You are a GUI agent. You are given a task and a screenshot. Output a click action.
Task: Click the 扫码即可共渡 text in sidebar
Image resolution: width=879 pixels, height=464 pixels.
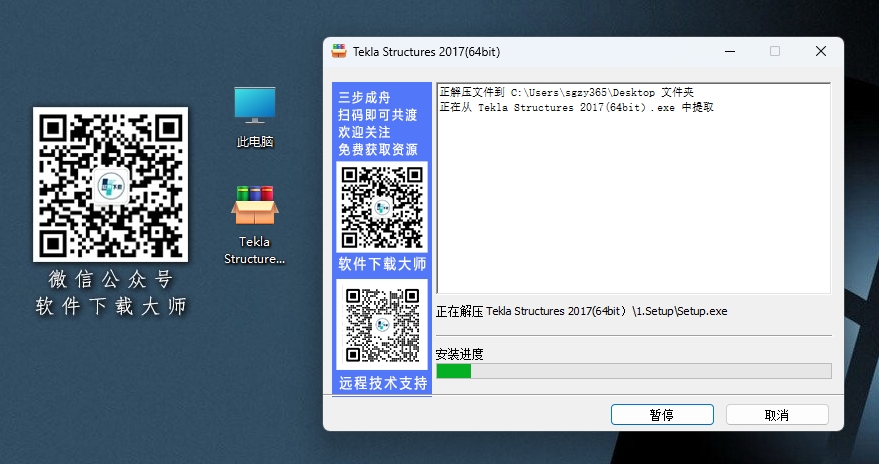(378, 115)
